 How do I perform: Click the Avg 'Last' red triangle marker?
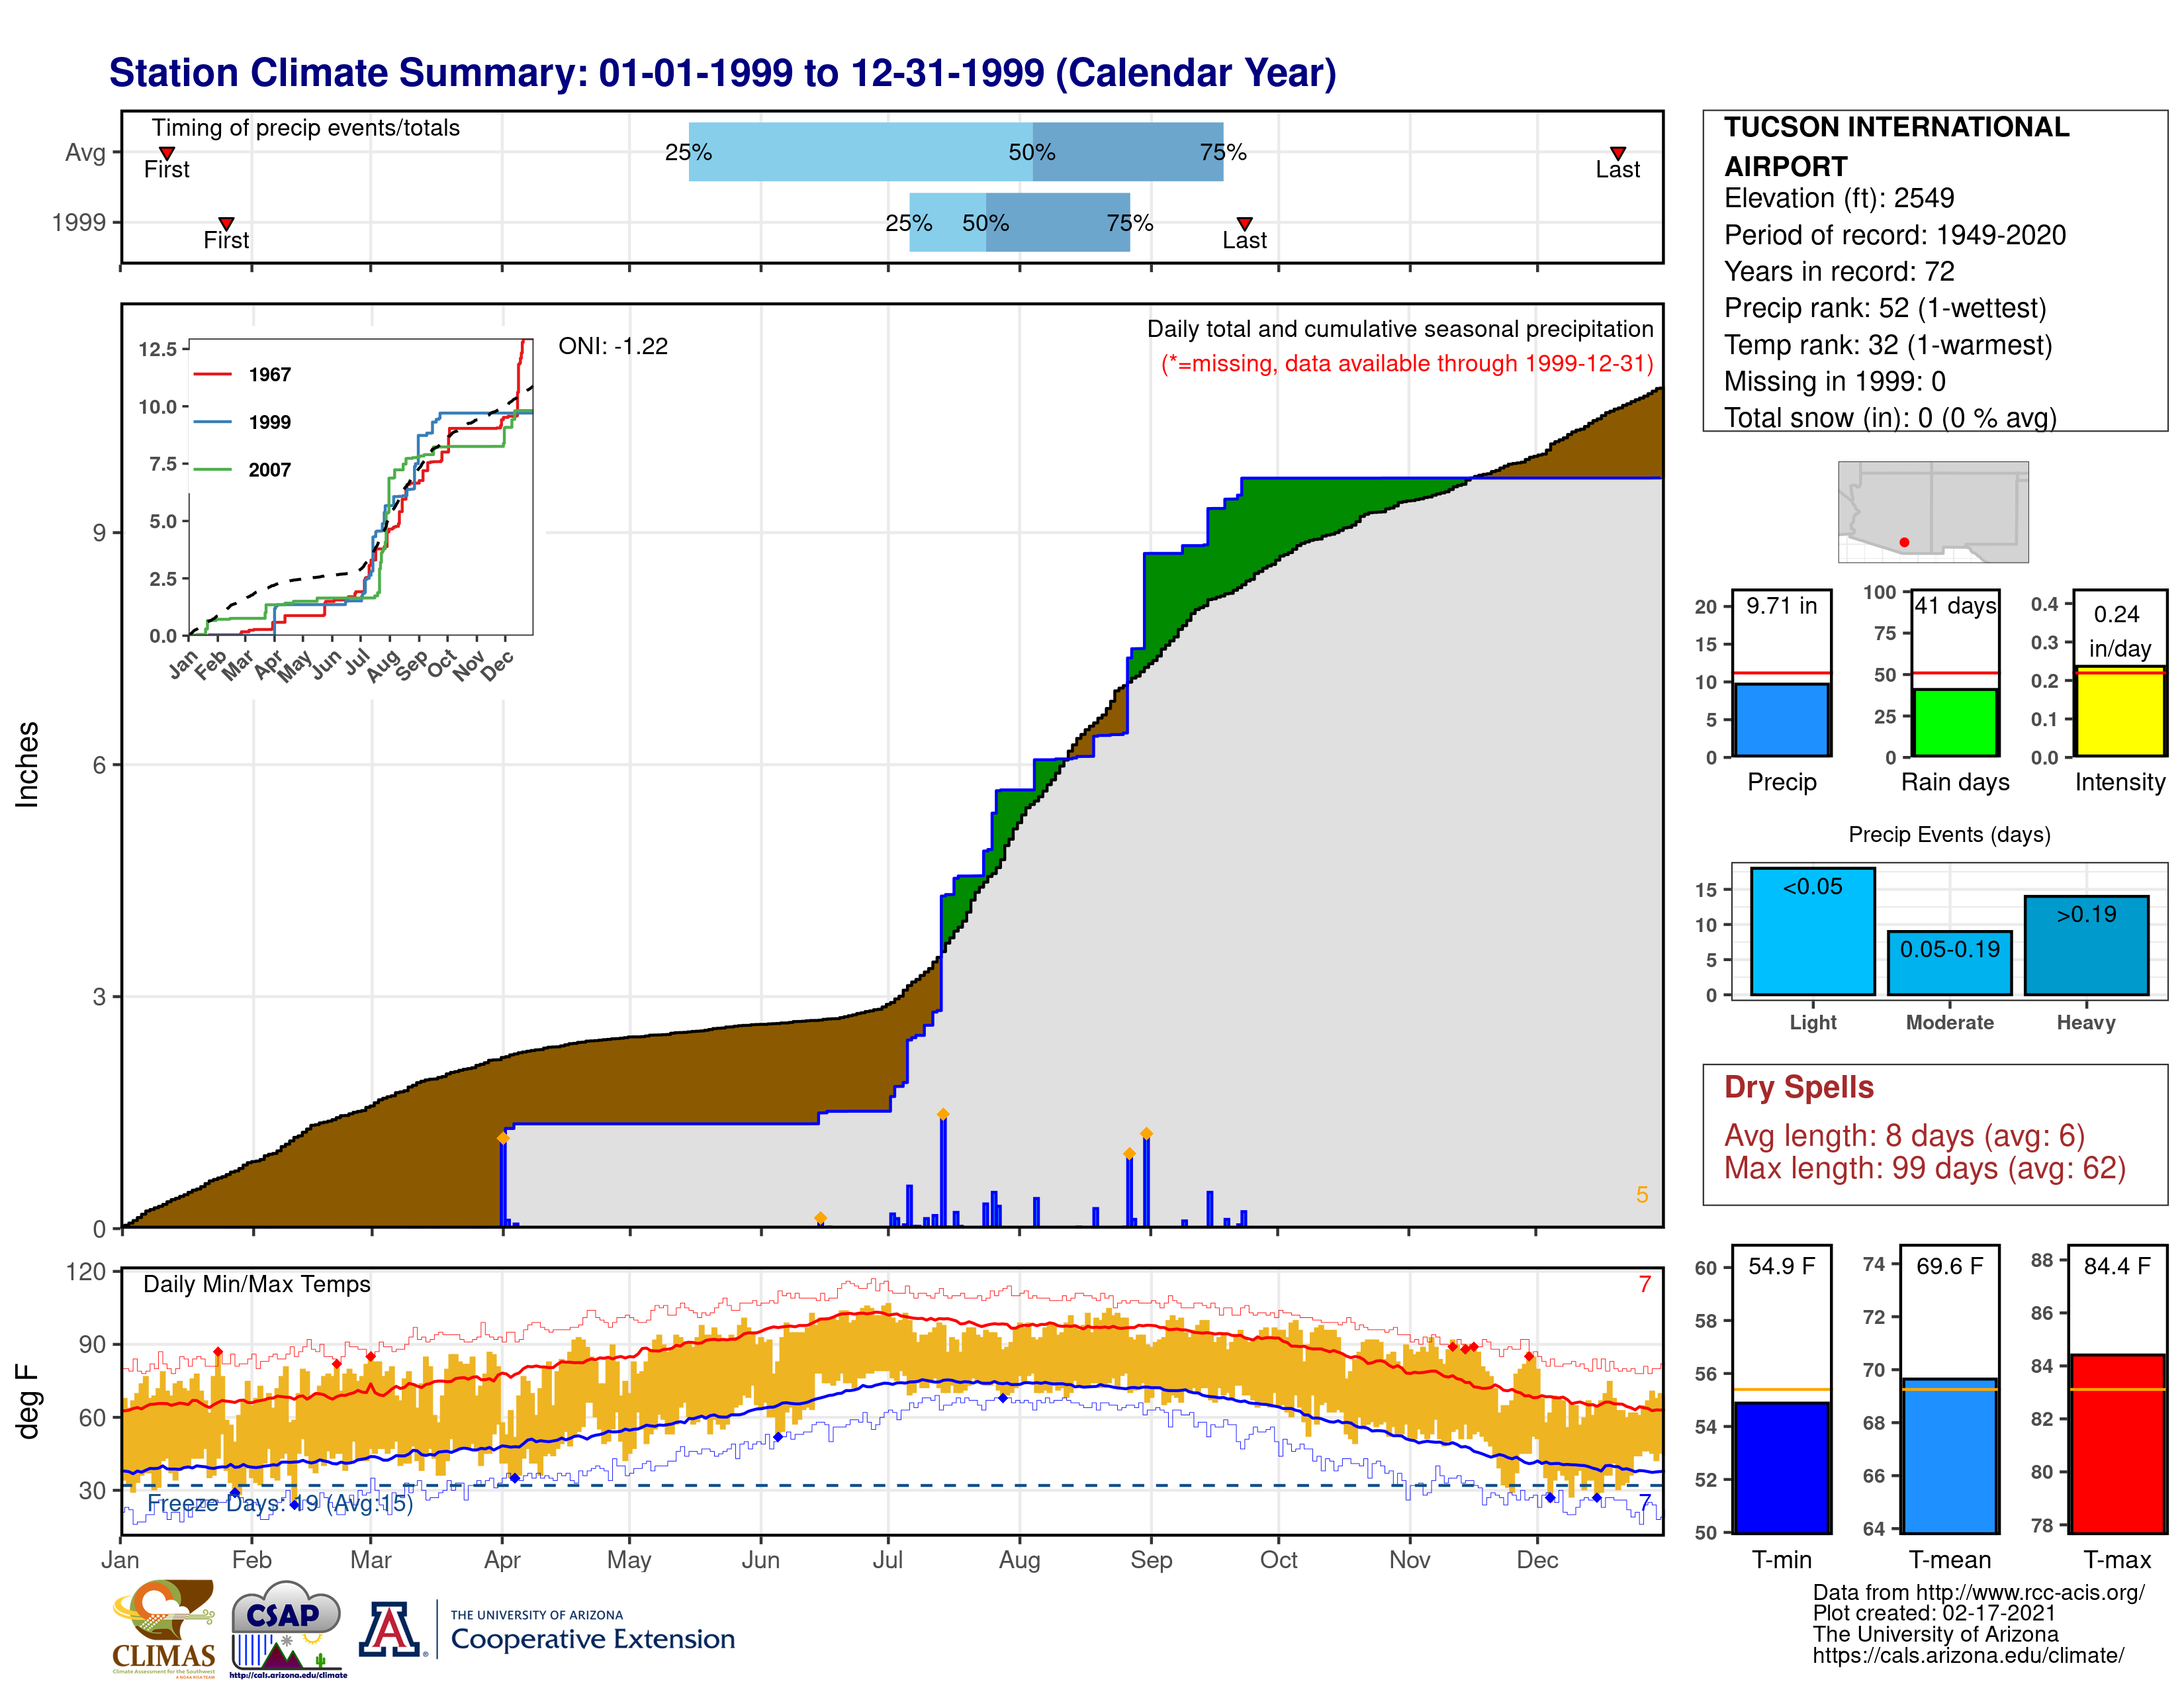click(x=1617, y=153)
